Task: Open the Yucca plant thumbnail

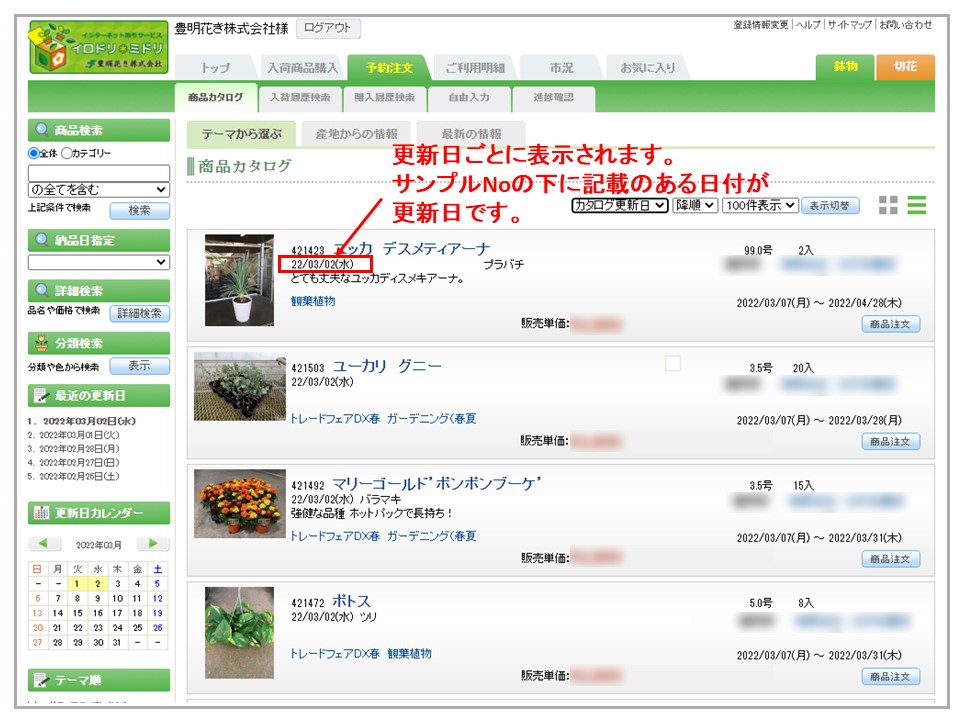Action: click(x=239, y=280)
